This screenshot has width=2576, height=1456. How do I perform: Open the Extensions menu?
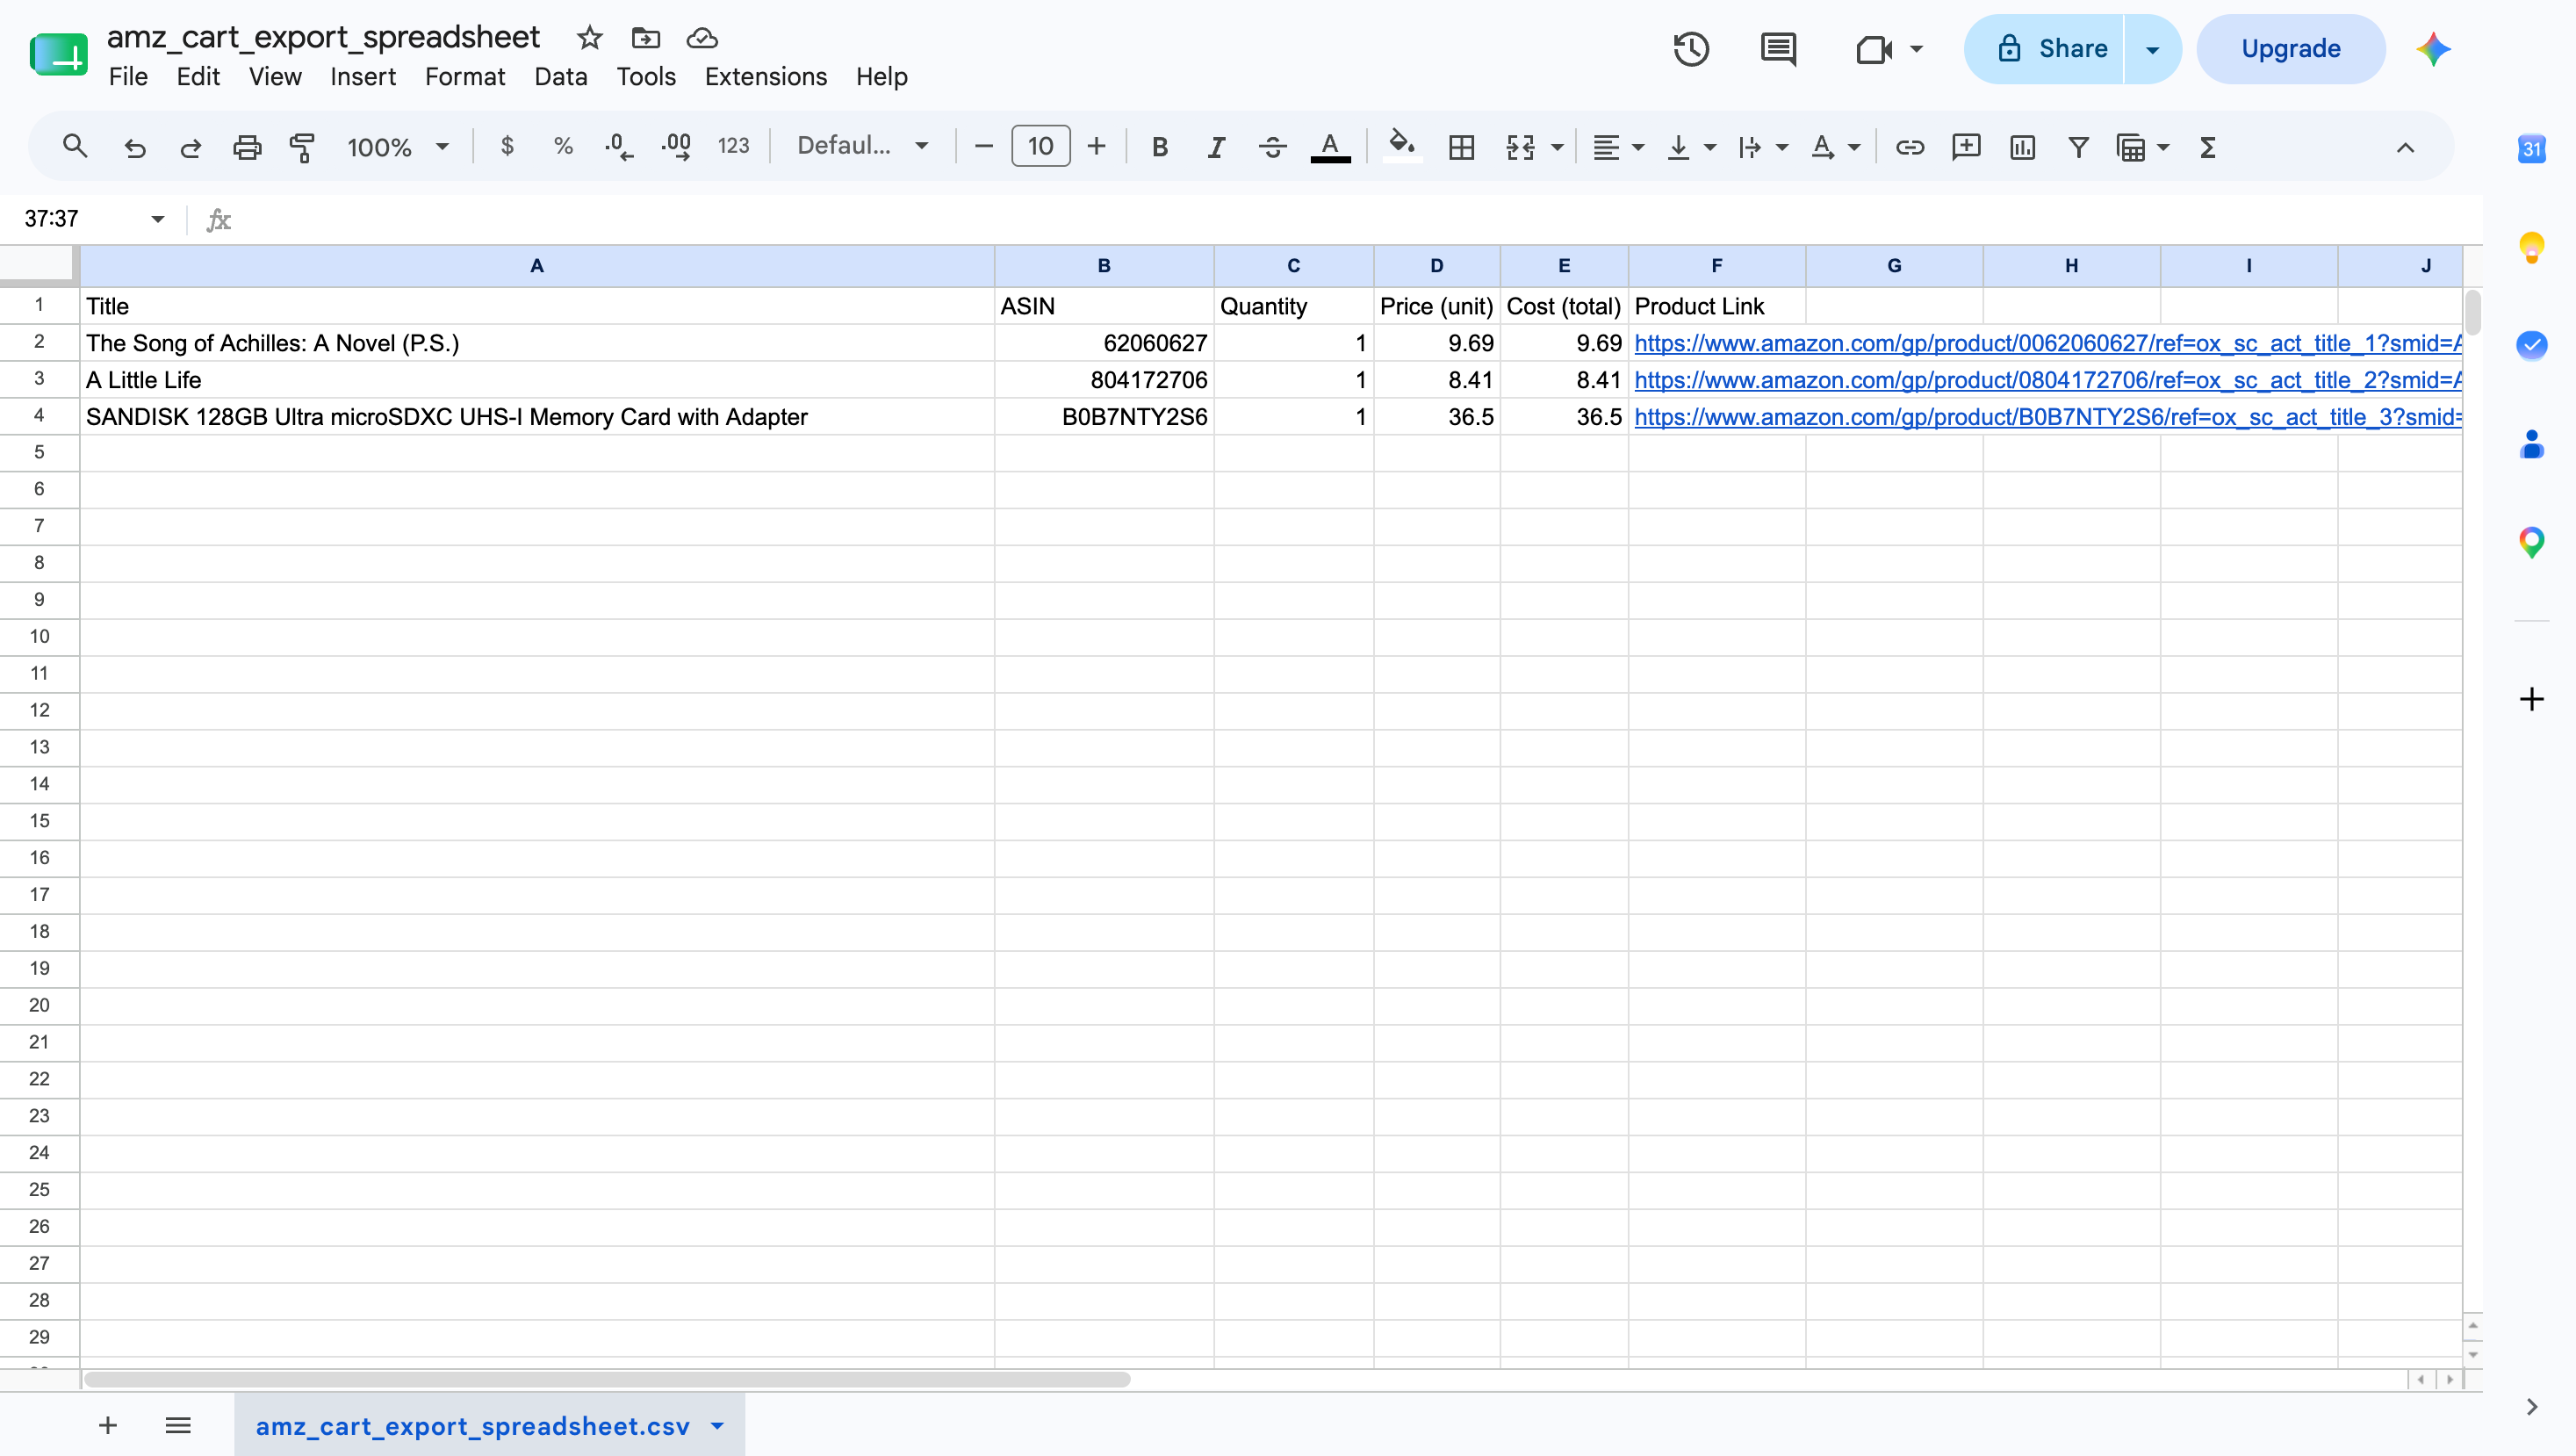pyautogui.click(x=766, y=77)
